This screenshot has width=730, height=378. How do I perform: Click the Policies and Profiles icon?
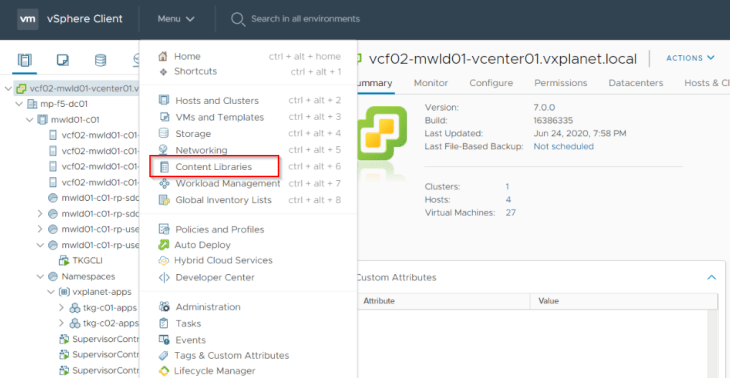pos(164,230)
